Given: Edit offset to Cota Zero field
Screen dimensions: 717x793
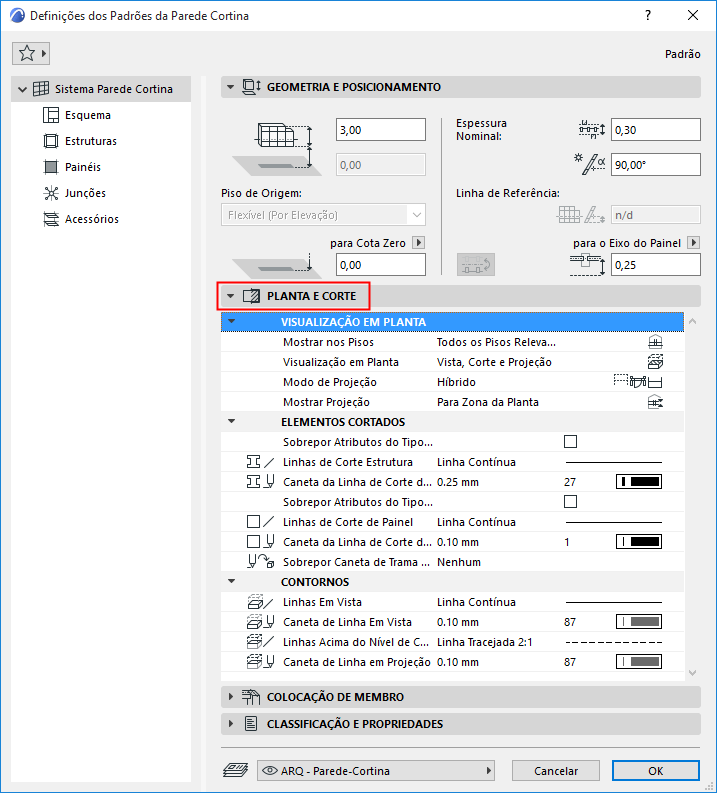Looking at the screenshot, I should (381, 265).
